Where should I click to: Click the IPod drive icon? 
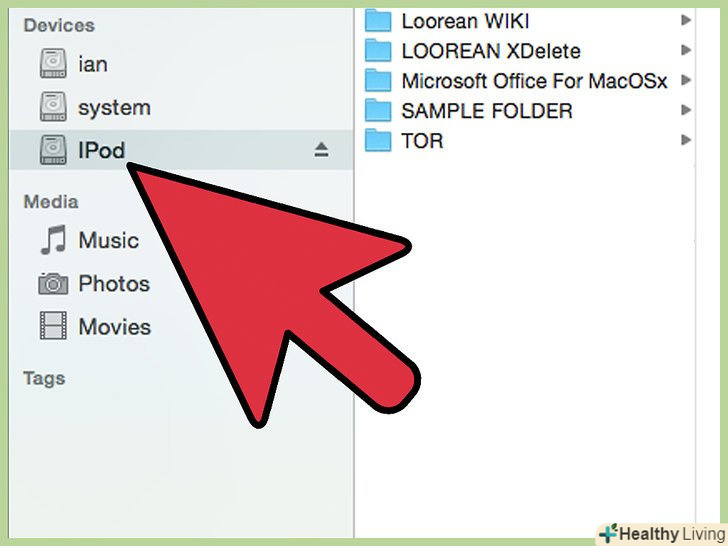pyautogui.click(x=53, y=150)
